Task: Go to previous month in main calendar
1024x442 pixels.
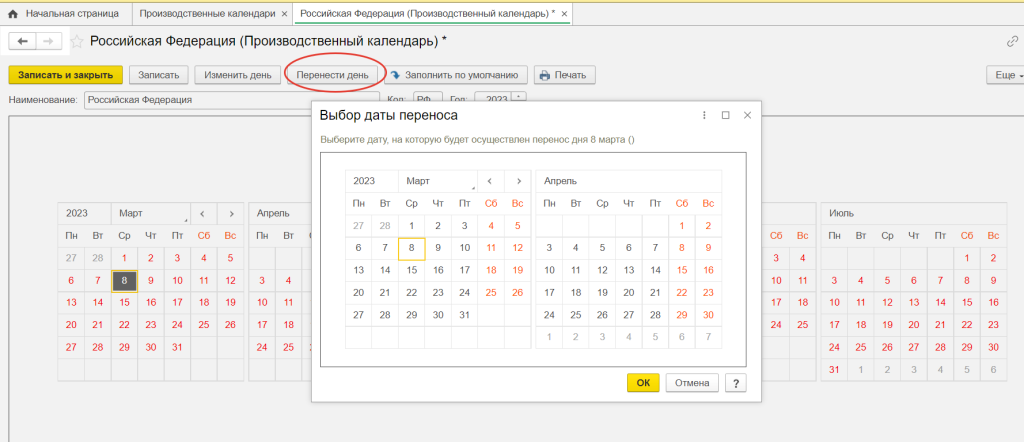Action: pyautogui.click(x=202, y=213)
